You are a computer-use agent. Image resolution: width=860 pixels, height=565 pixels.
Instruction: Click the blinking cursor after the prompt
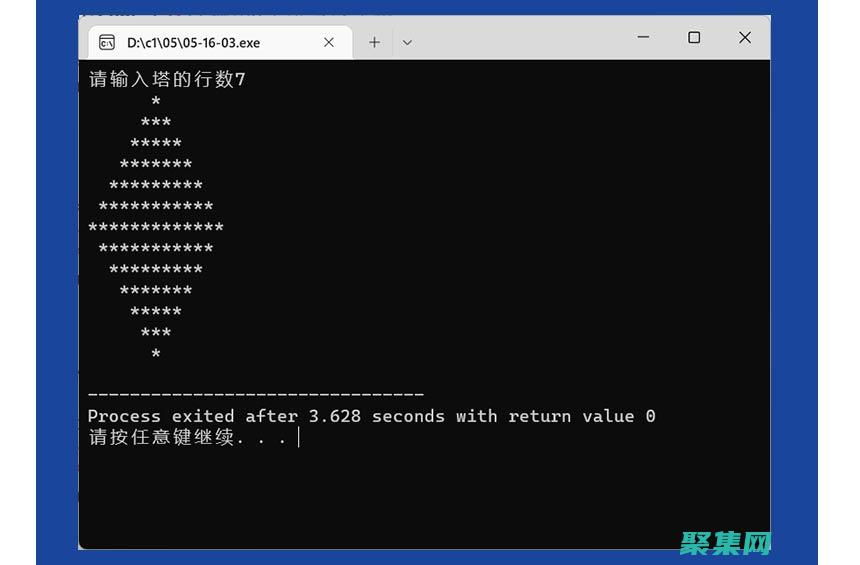point(299,437)
